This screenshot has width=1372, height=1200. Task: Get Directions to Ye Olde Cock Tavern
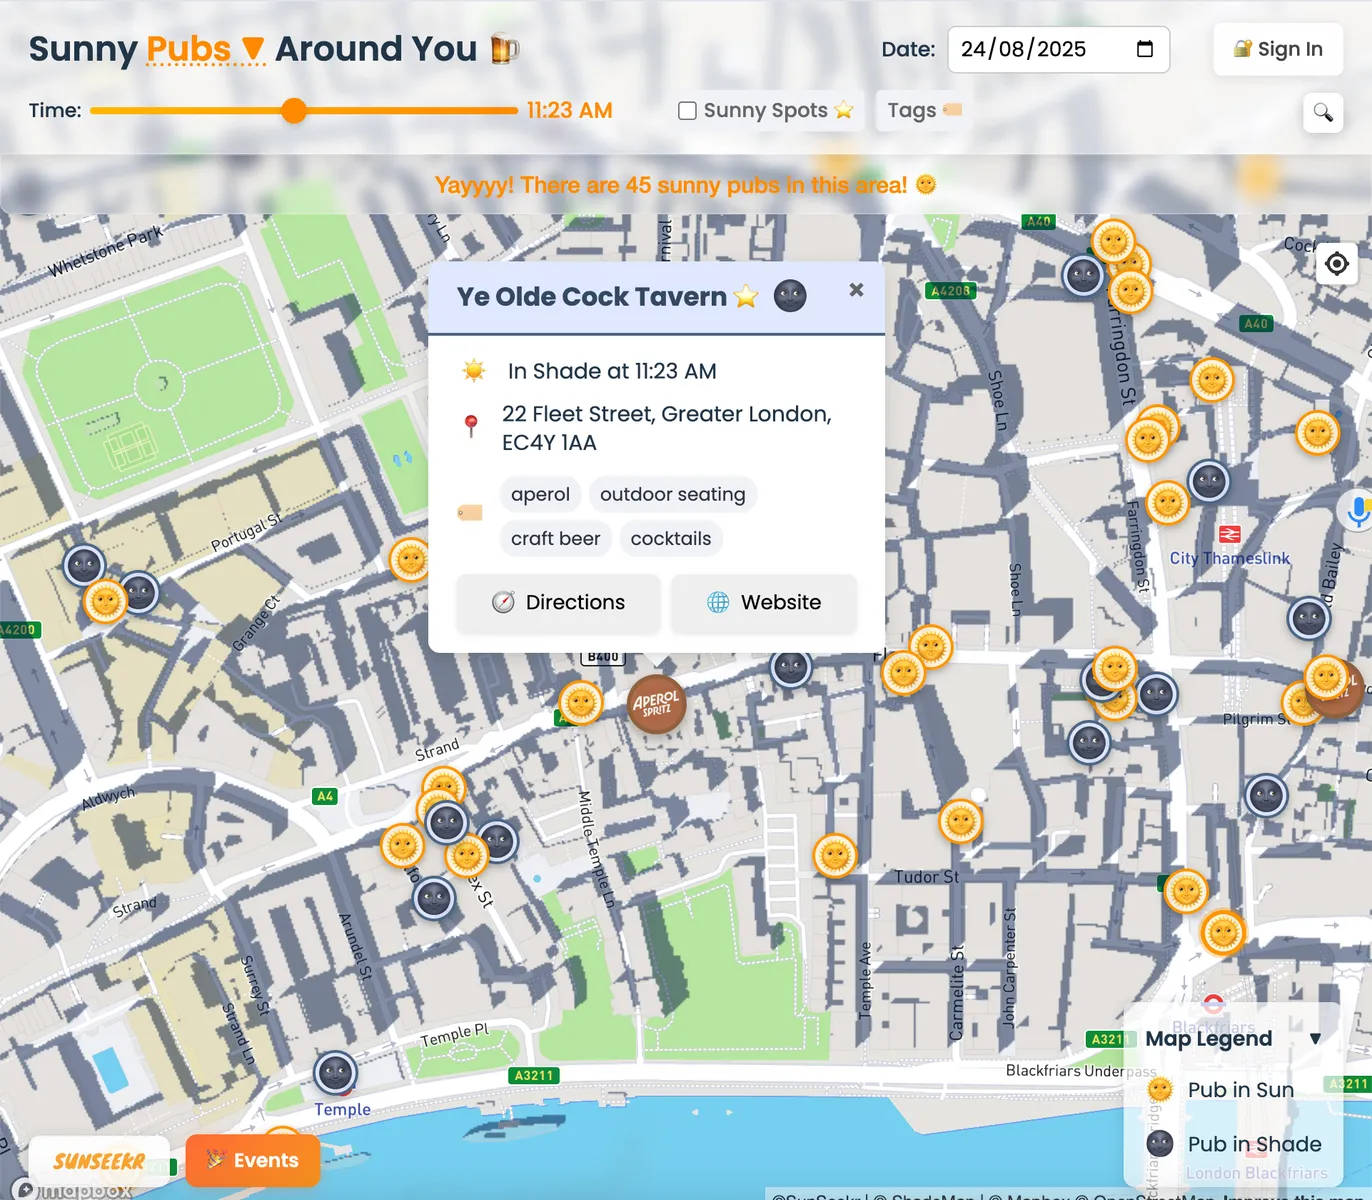[x=558, y=603]
